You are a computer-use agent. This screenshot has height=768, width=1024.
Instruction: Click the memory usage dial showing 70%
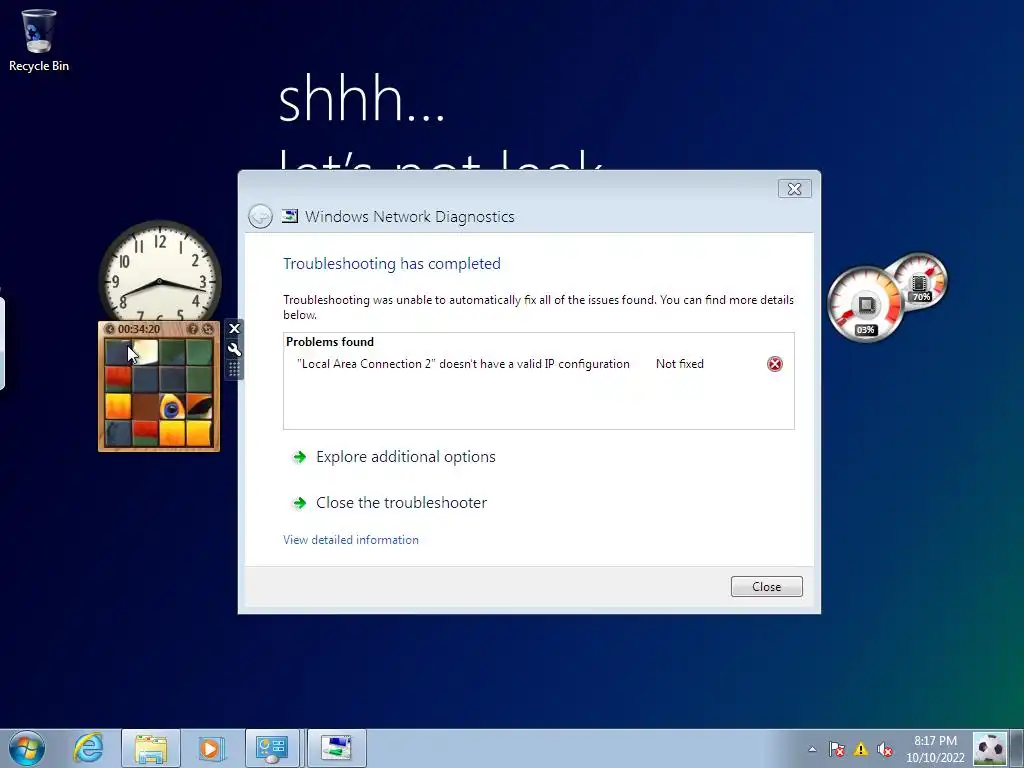click(921, 282)
